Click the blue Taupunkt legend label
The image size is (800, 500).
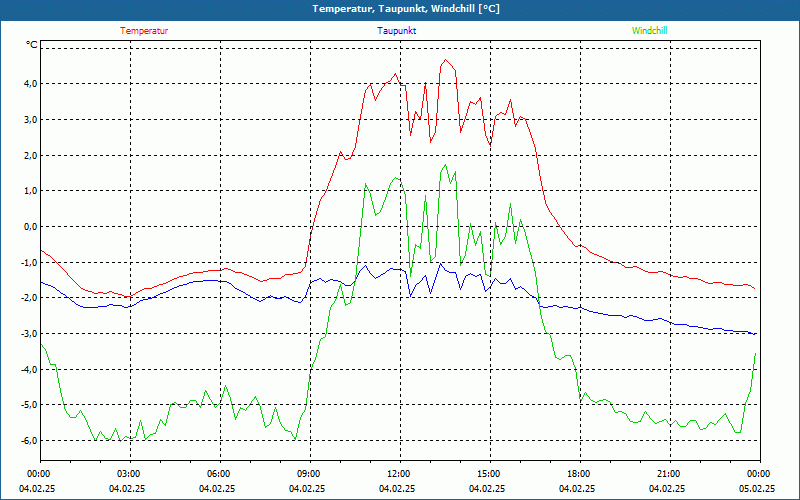point(396,31)
